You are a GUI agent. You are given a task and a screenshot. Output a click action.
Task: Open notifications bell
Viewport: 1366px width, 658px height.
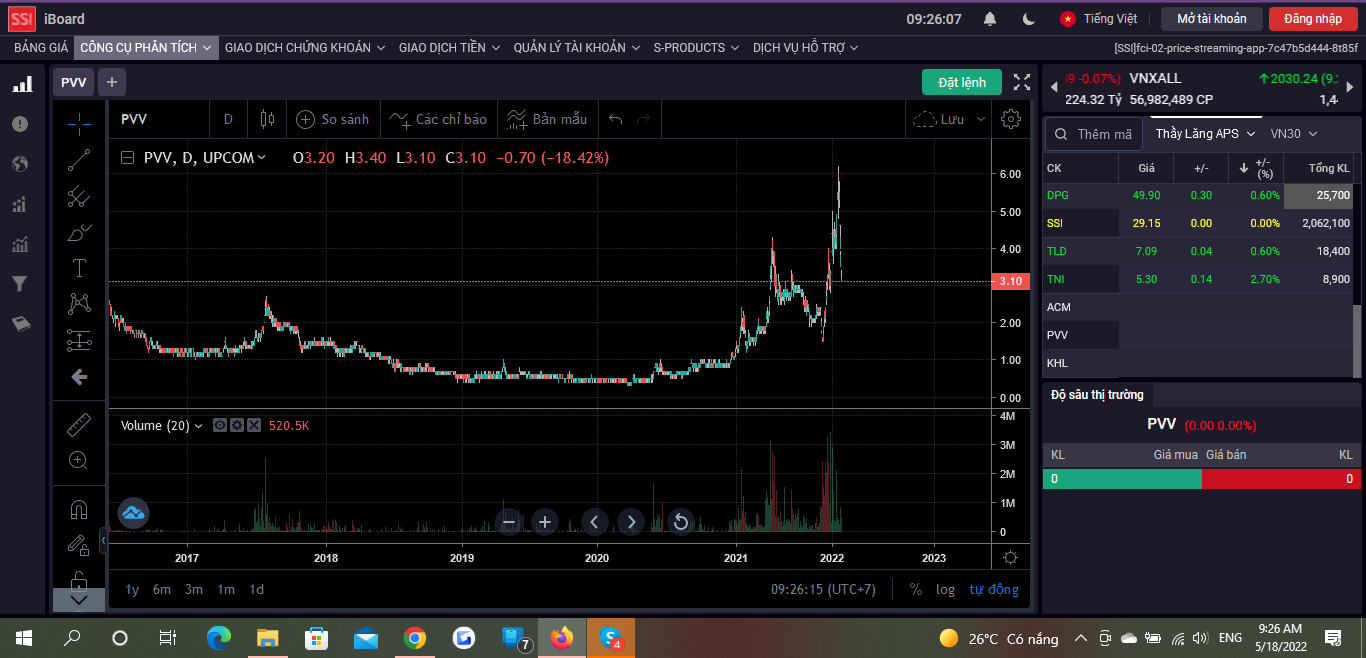(x=990, y=19)
